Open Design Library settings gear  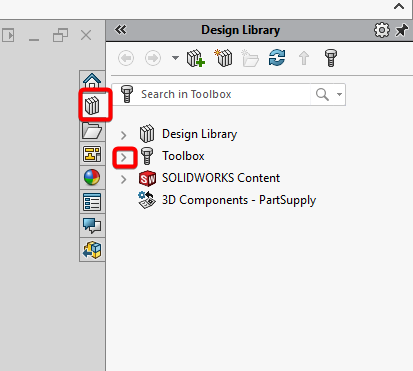(x=382, y=30)
